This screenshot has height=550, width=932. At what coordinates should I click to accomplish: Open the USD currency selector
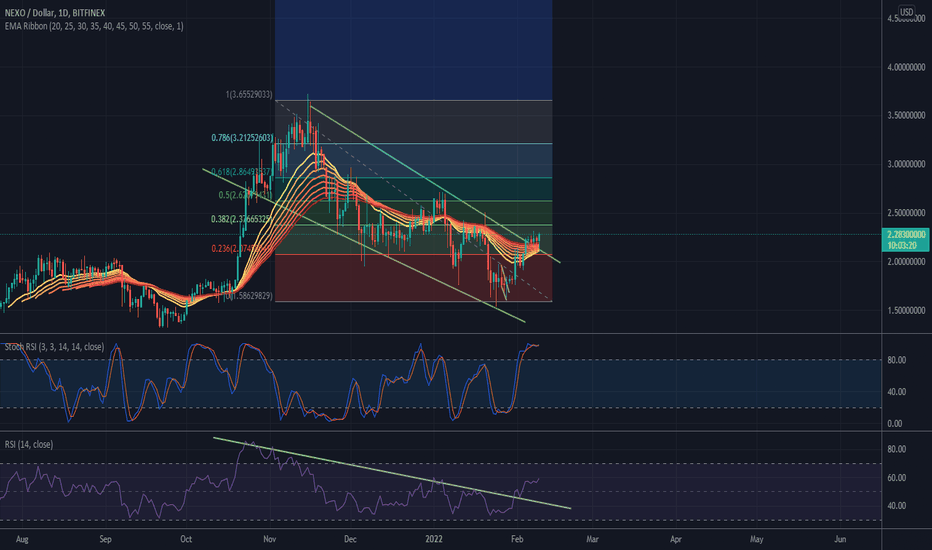(907, 12)
